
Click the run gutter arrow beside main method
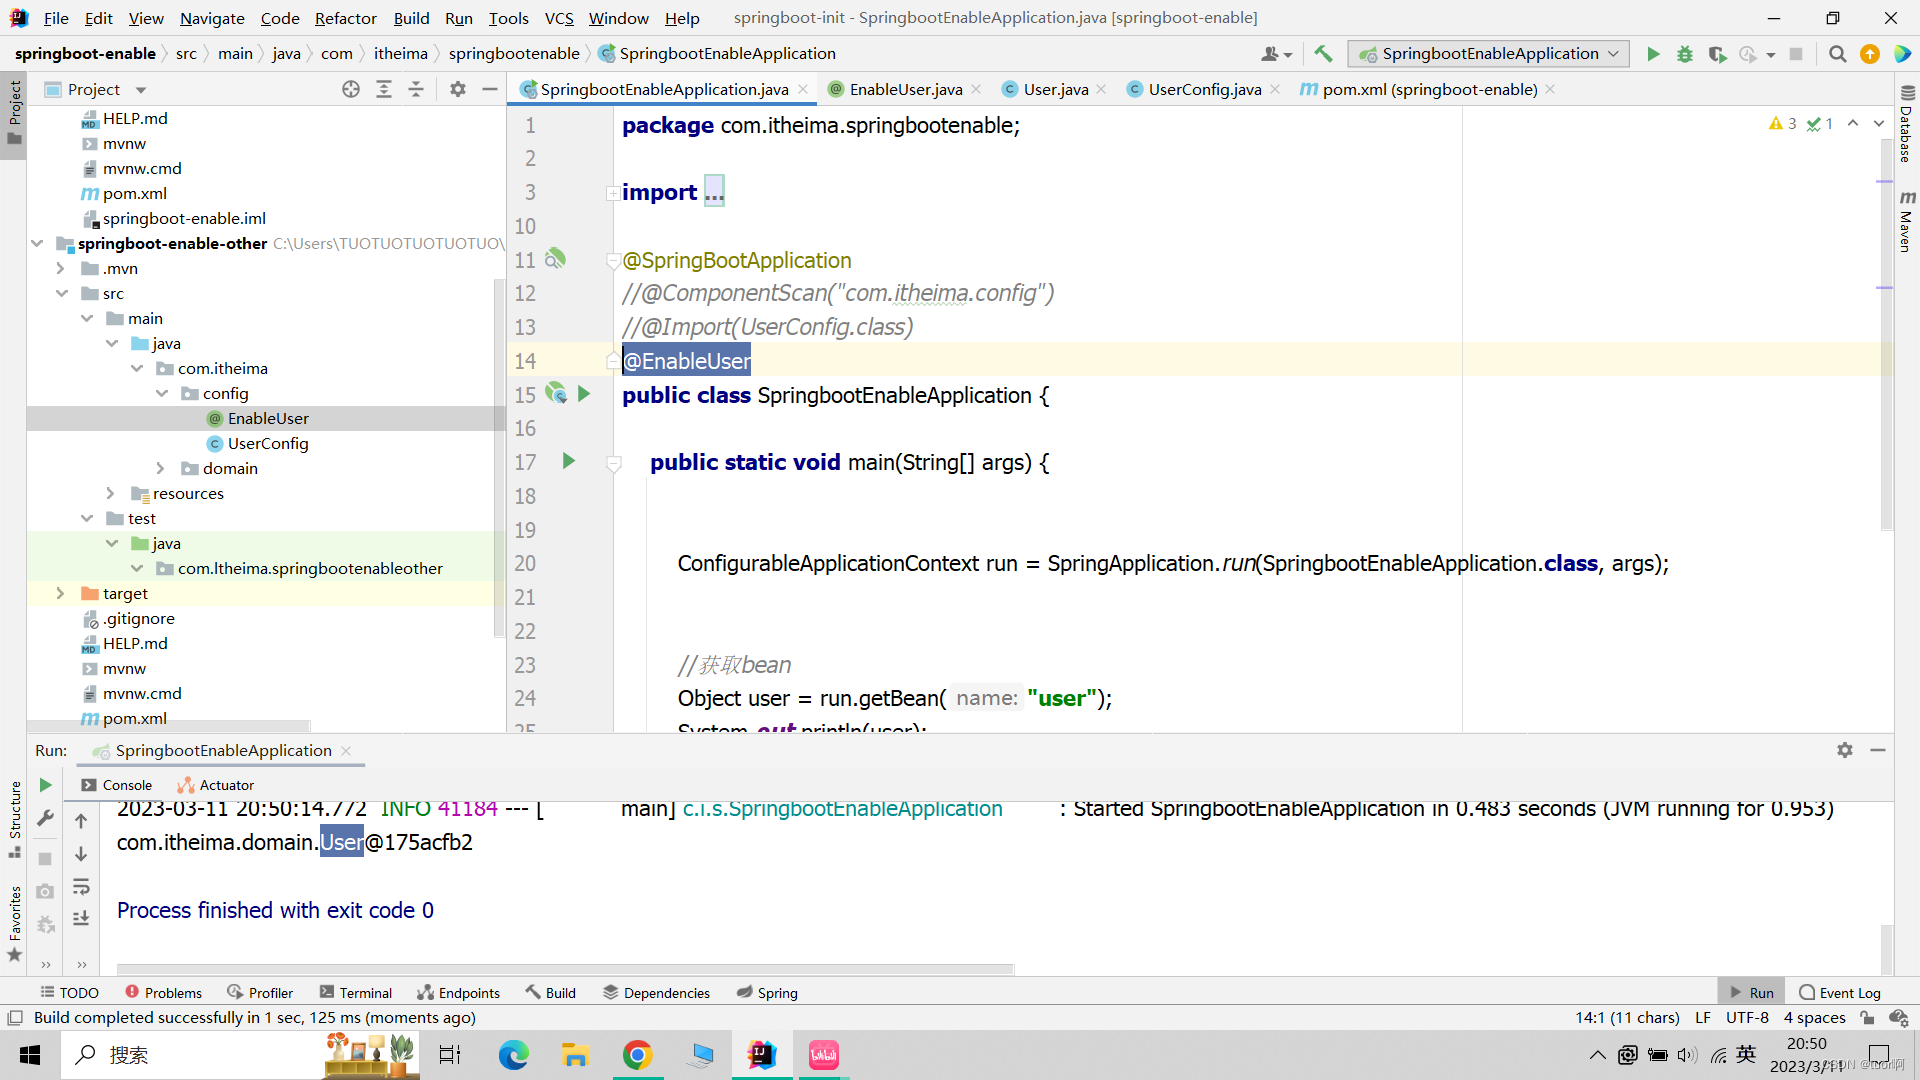568,461
